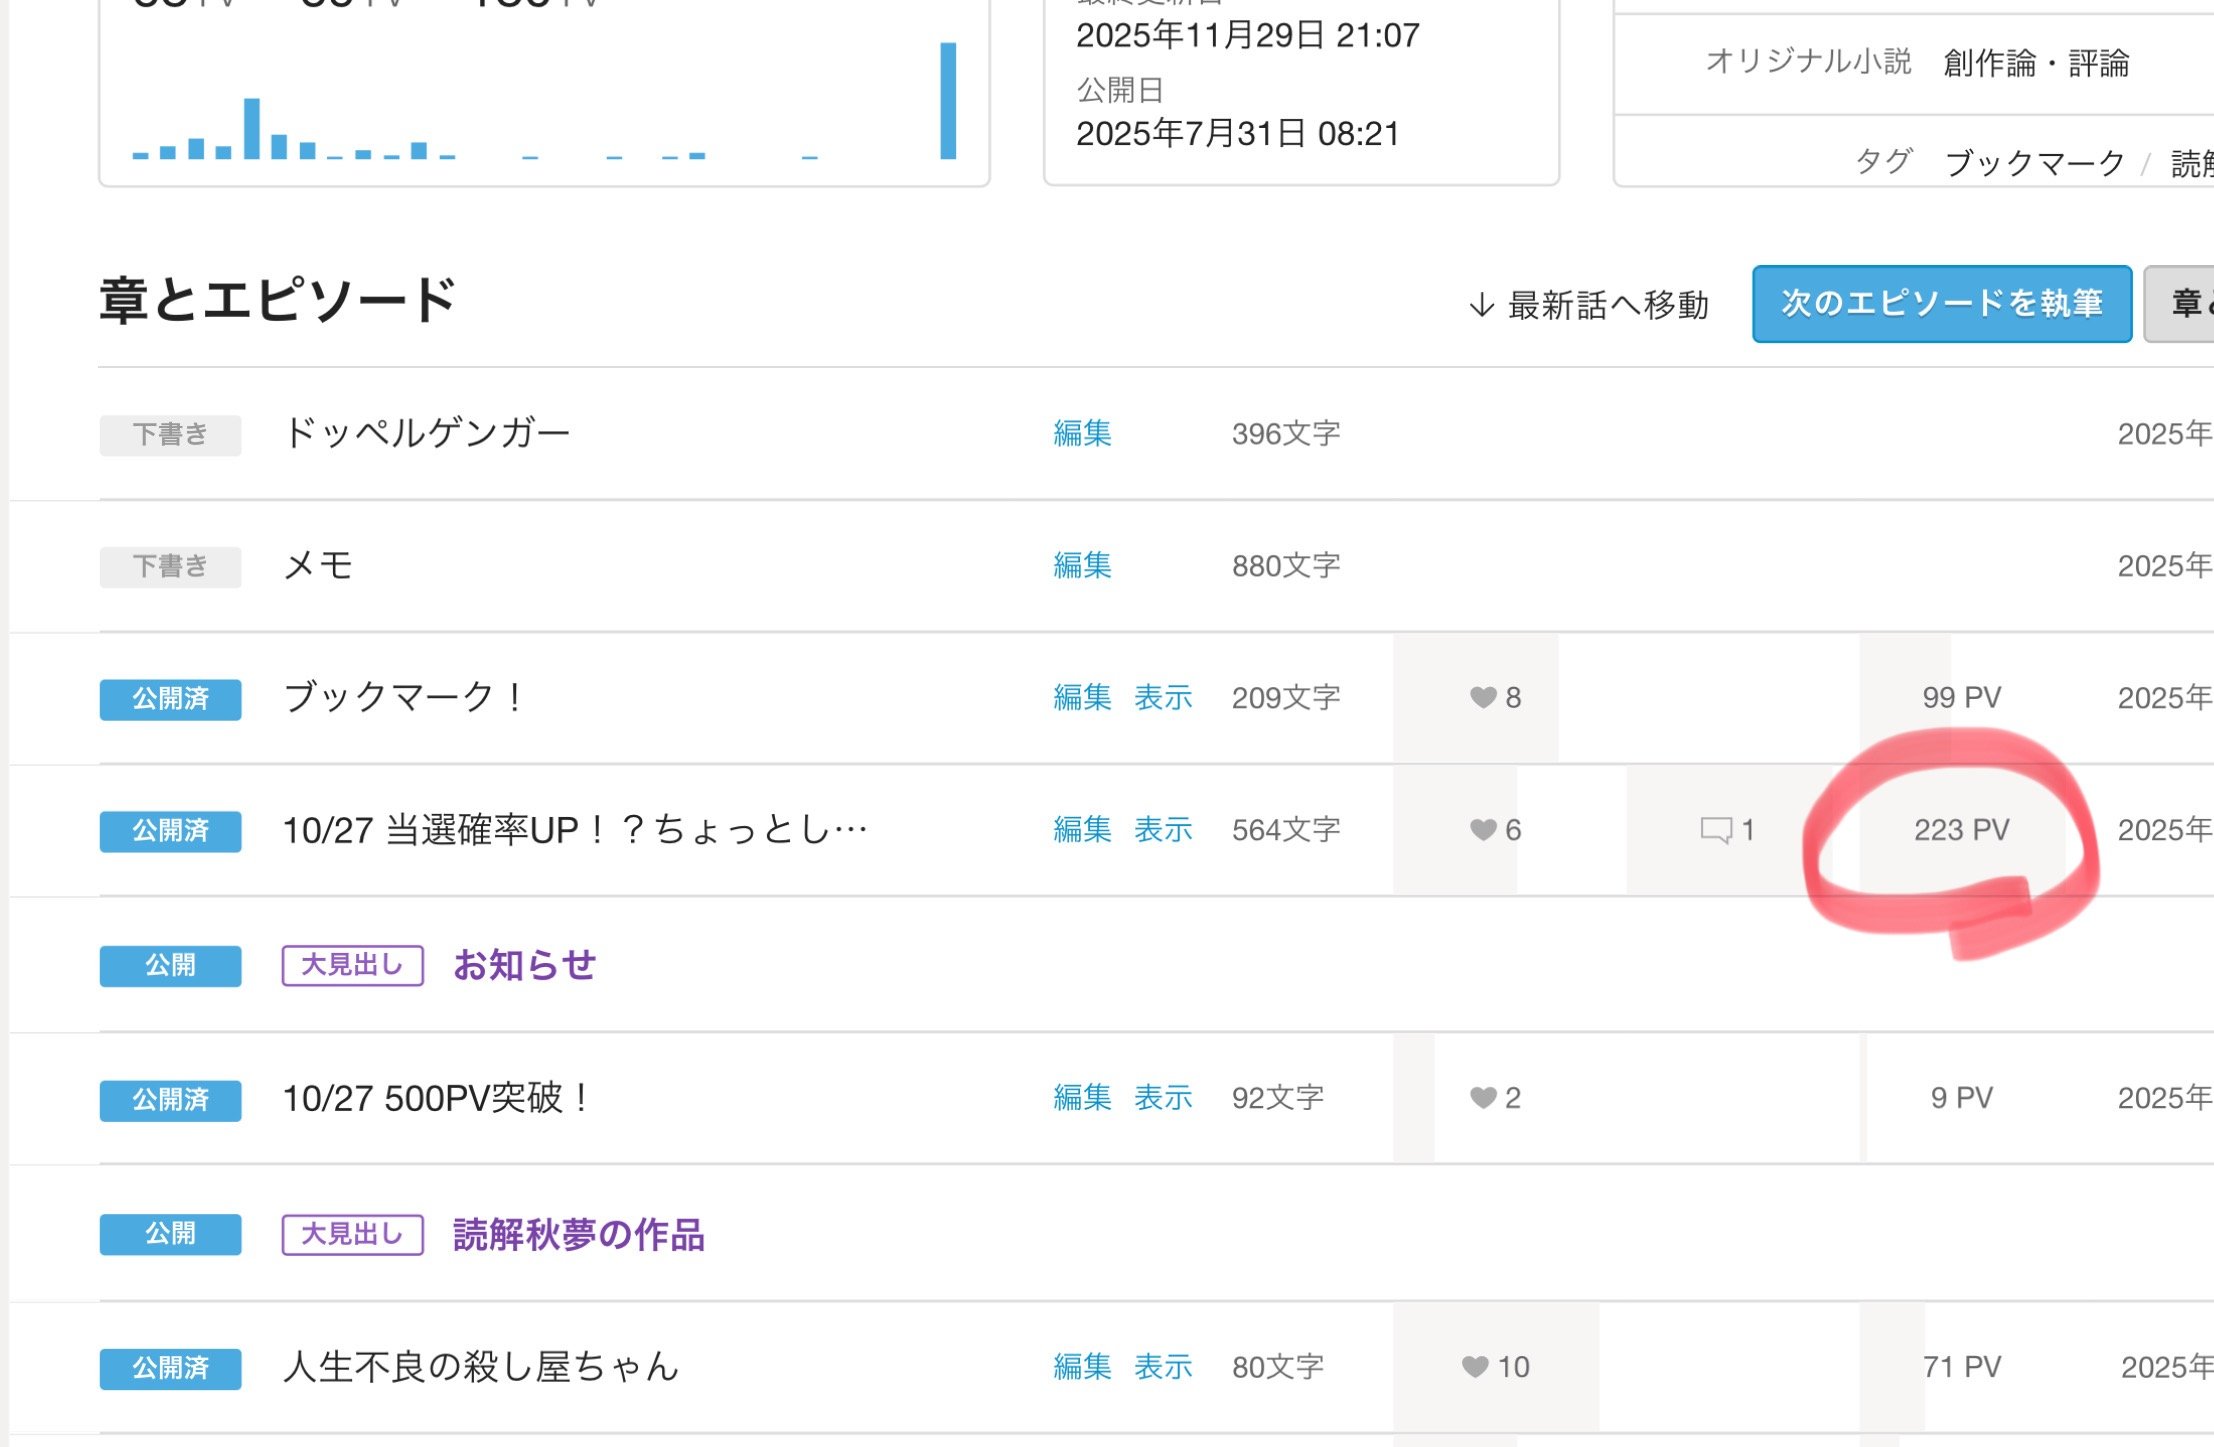Jump to latest episode via 最新話へ移動
This screenshot has height=1447, width=2214.
click(x=1589, y=305)
